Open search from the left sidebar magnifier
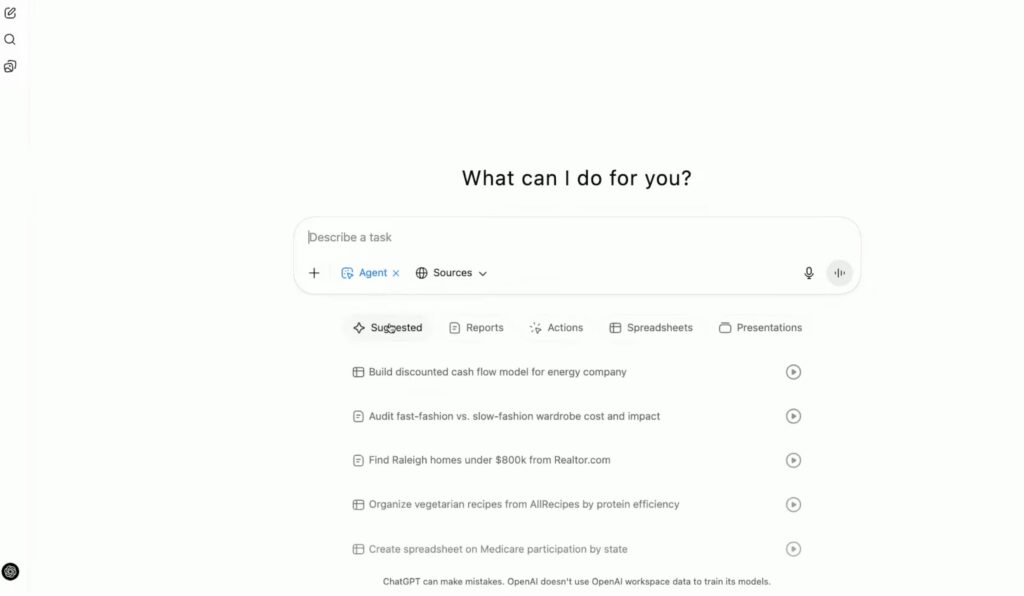 coord(10,40)
